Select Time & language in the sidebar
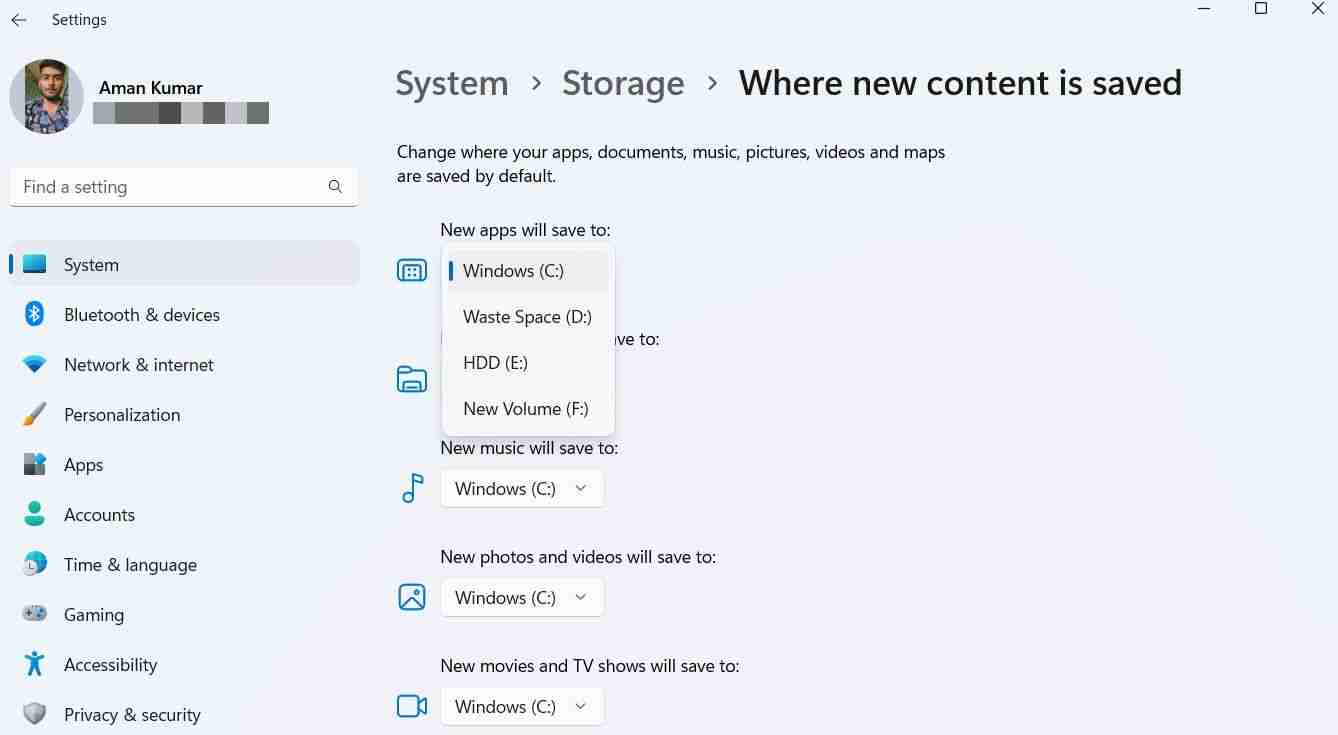Screen dimensions: 1338x735 [130, 564]
